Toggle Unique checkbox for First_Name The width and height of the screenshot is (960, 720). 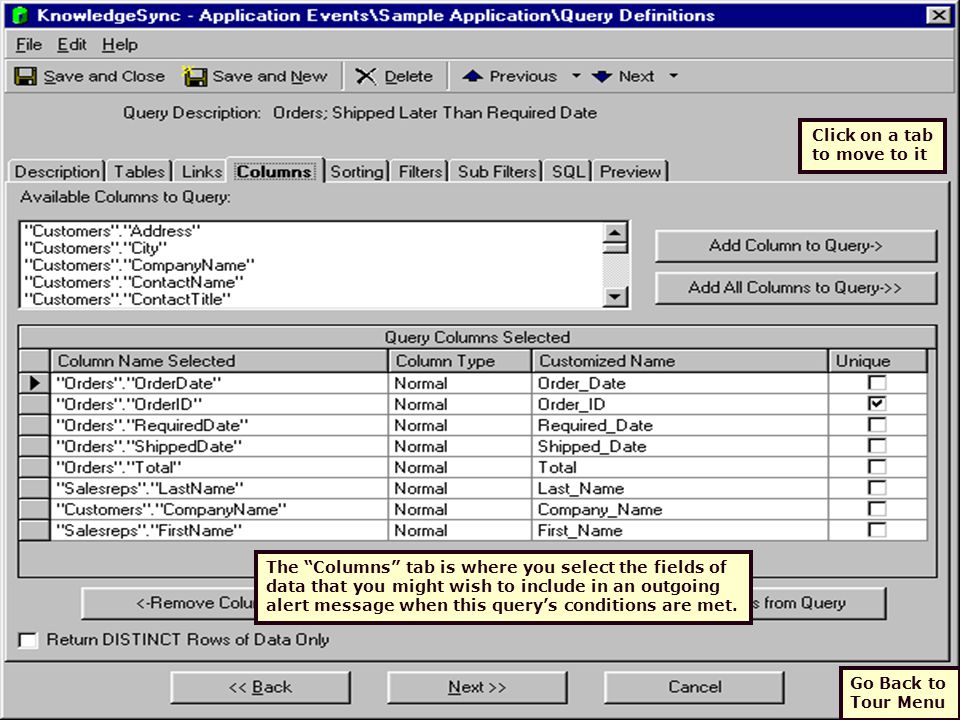click(x=877, y=530)
